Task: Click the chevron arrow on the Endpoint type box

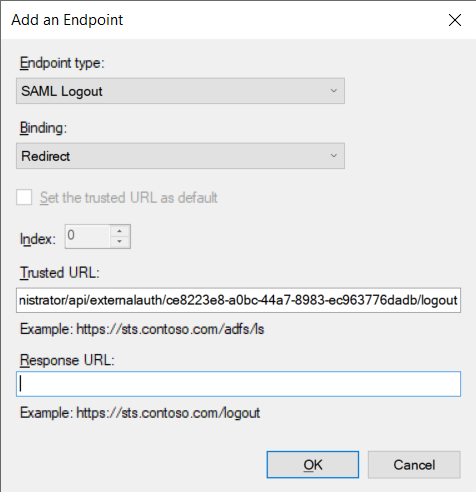Action: tap(333, 91)
